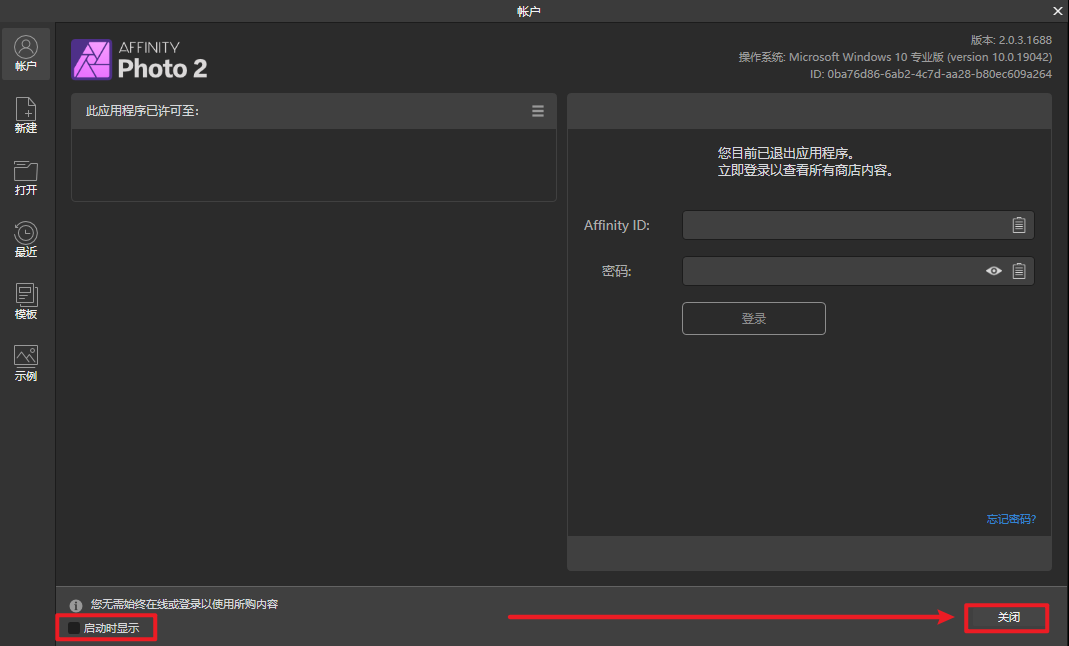Screen dimensions: 1069x646
Task: Click paste icon in 密码 password field
Action: pyautogui.click(x=1019, y=271)
